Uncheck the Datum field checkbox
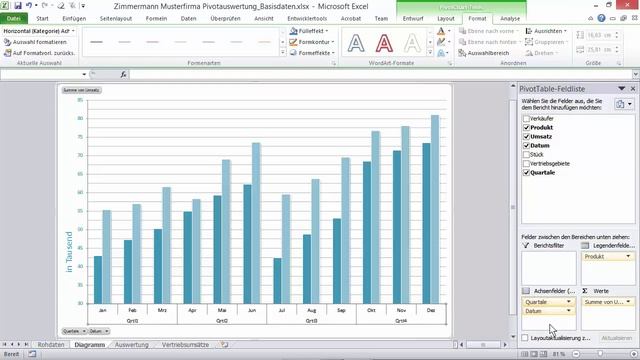 (x=526, y=146)
